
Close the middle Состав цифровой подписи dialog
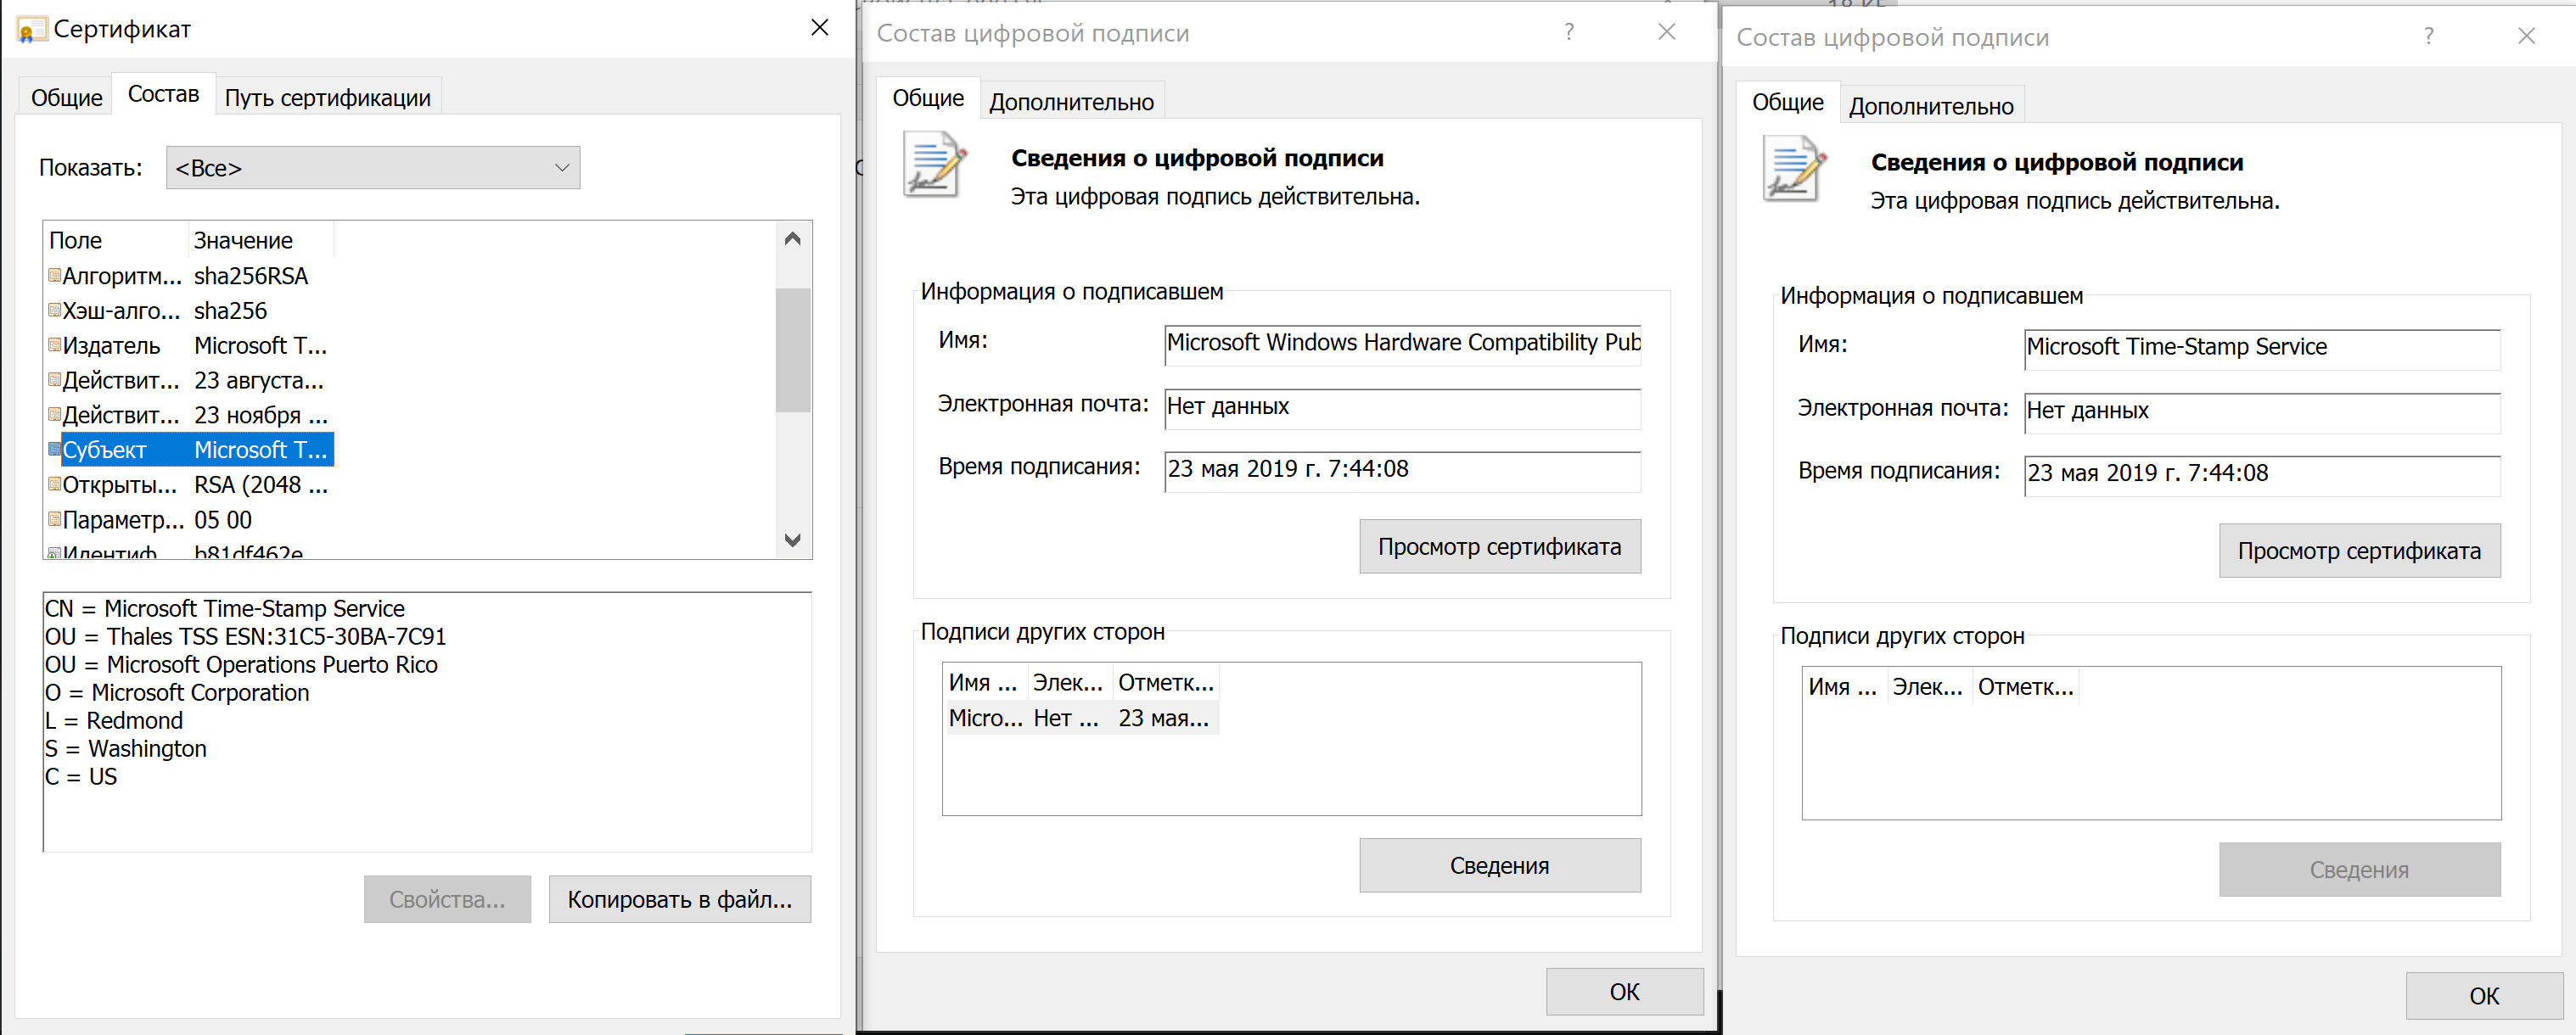1666,32
